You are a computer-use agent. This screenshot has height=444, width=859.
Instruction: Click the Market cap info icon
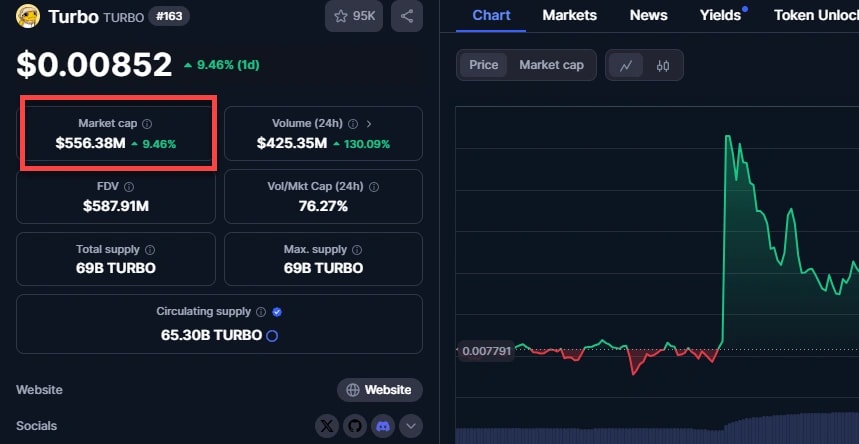[147, 124]
